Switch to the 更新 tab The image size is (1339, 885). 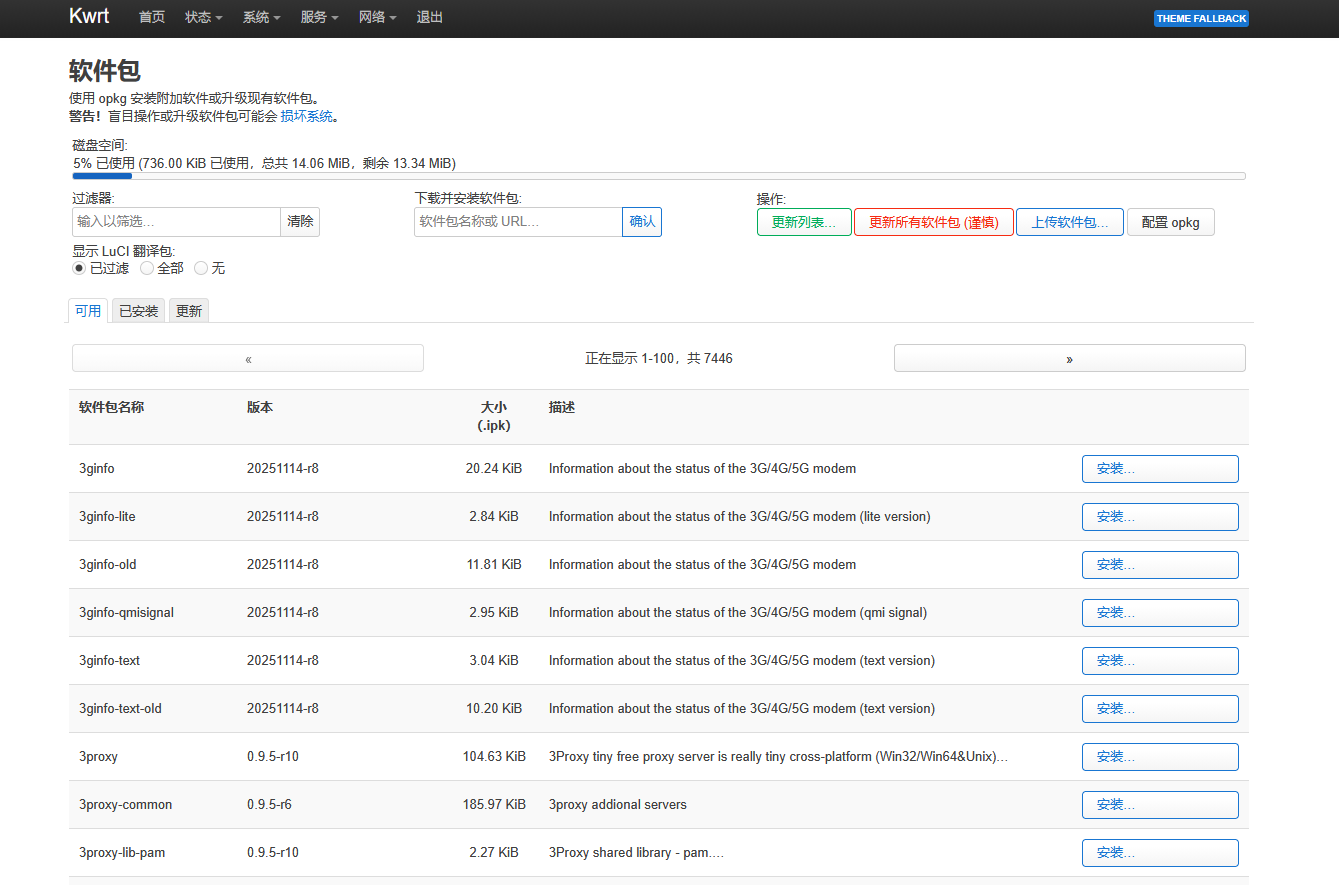tap(188, 310)
